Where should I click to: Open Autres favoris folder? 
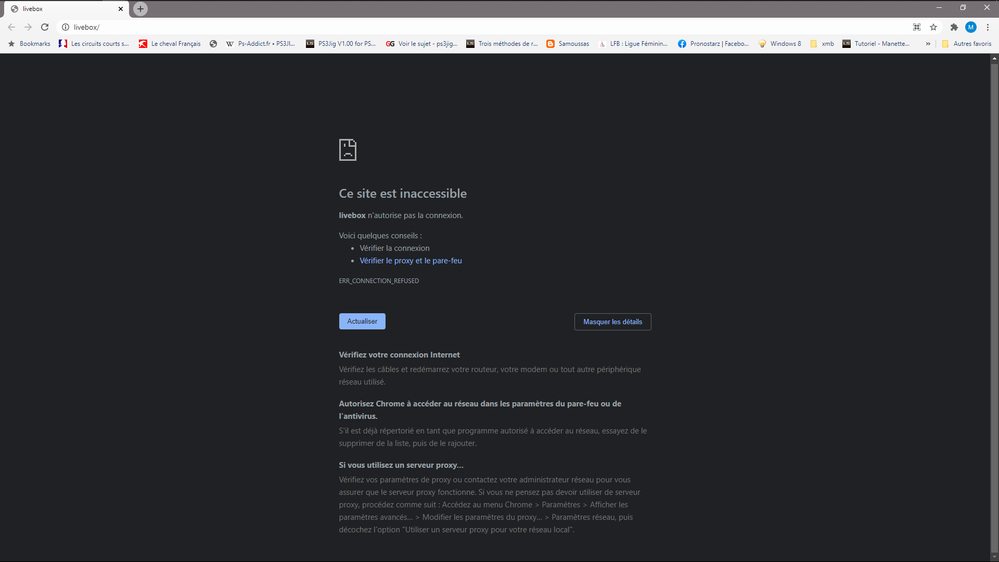click(x=967, y=43)
